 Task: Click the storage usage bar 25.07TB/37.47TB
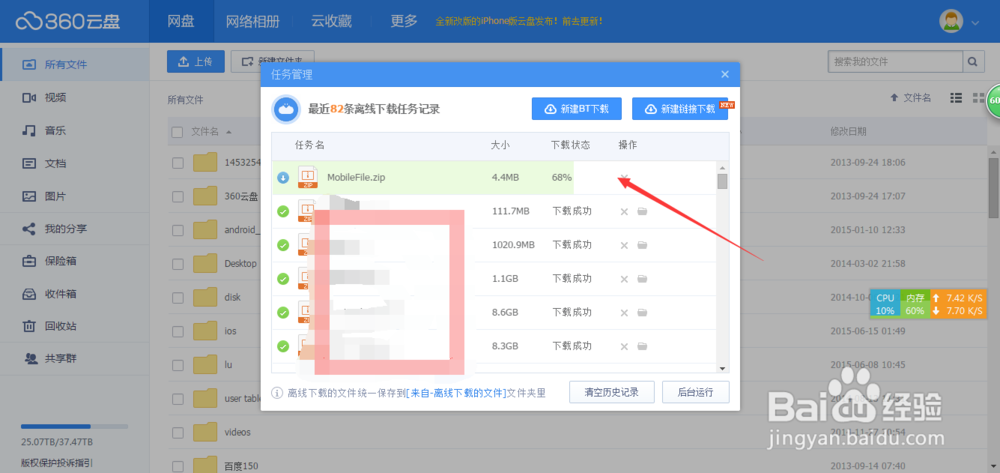pos(74,426)
